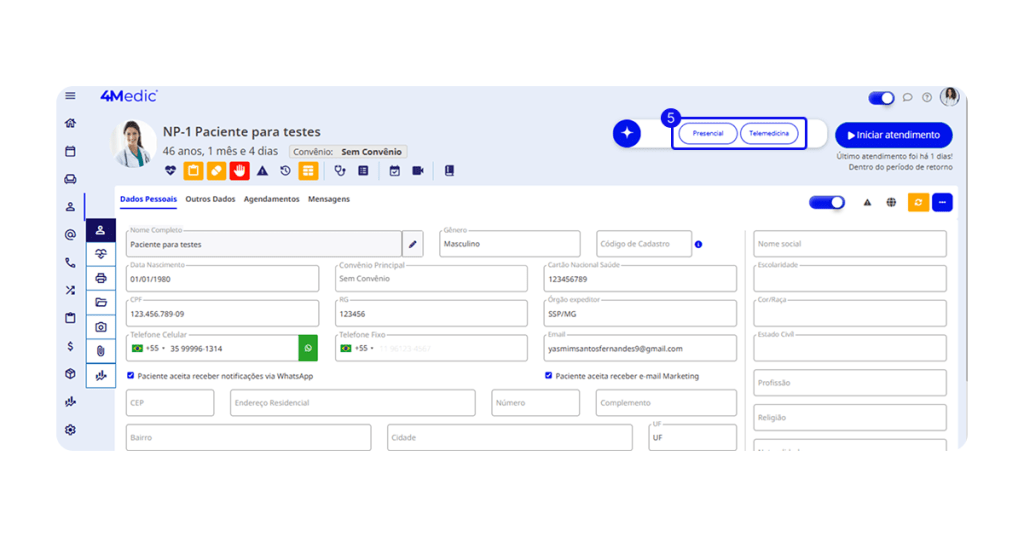The image size is (1024, 537).
Task: Select the Telemedicina option button
Action: (769, 133)
